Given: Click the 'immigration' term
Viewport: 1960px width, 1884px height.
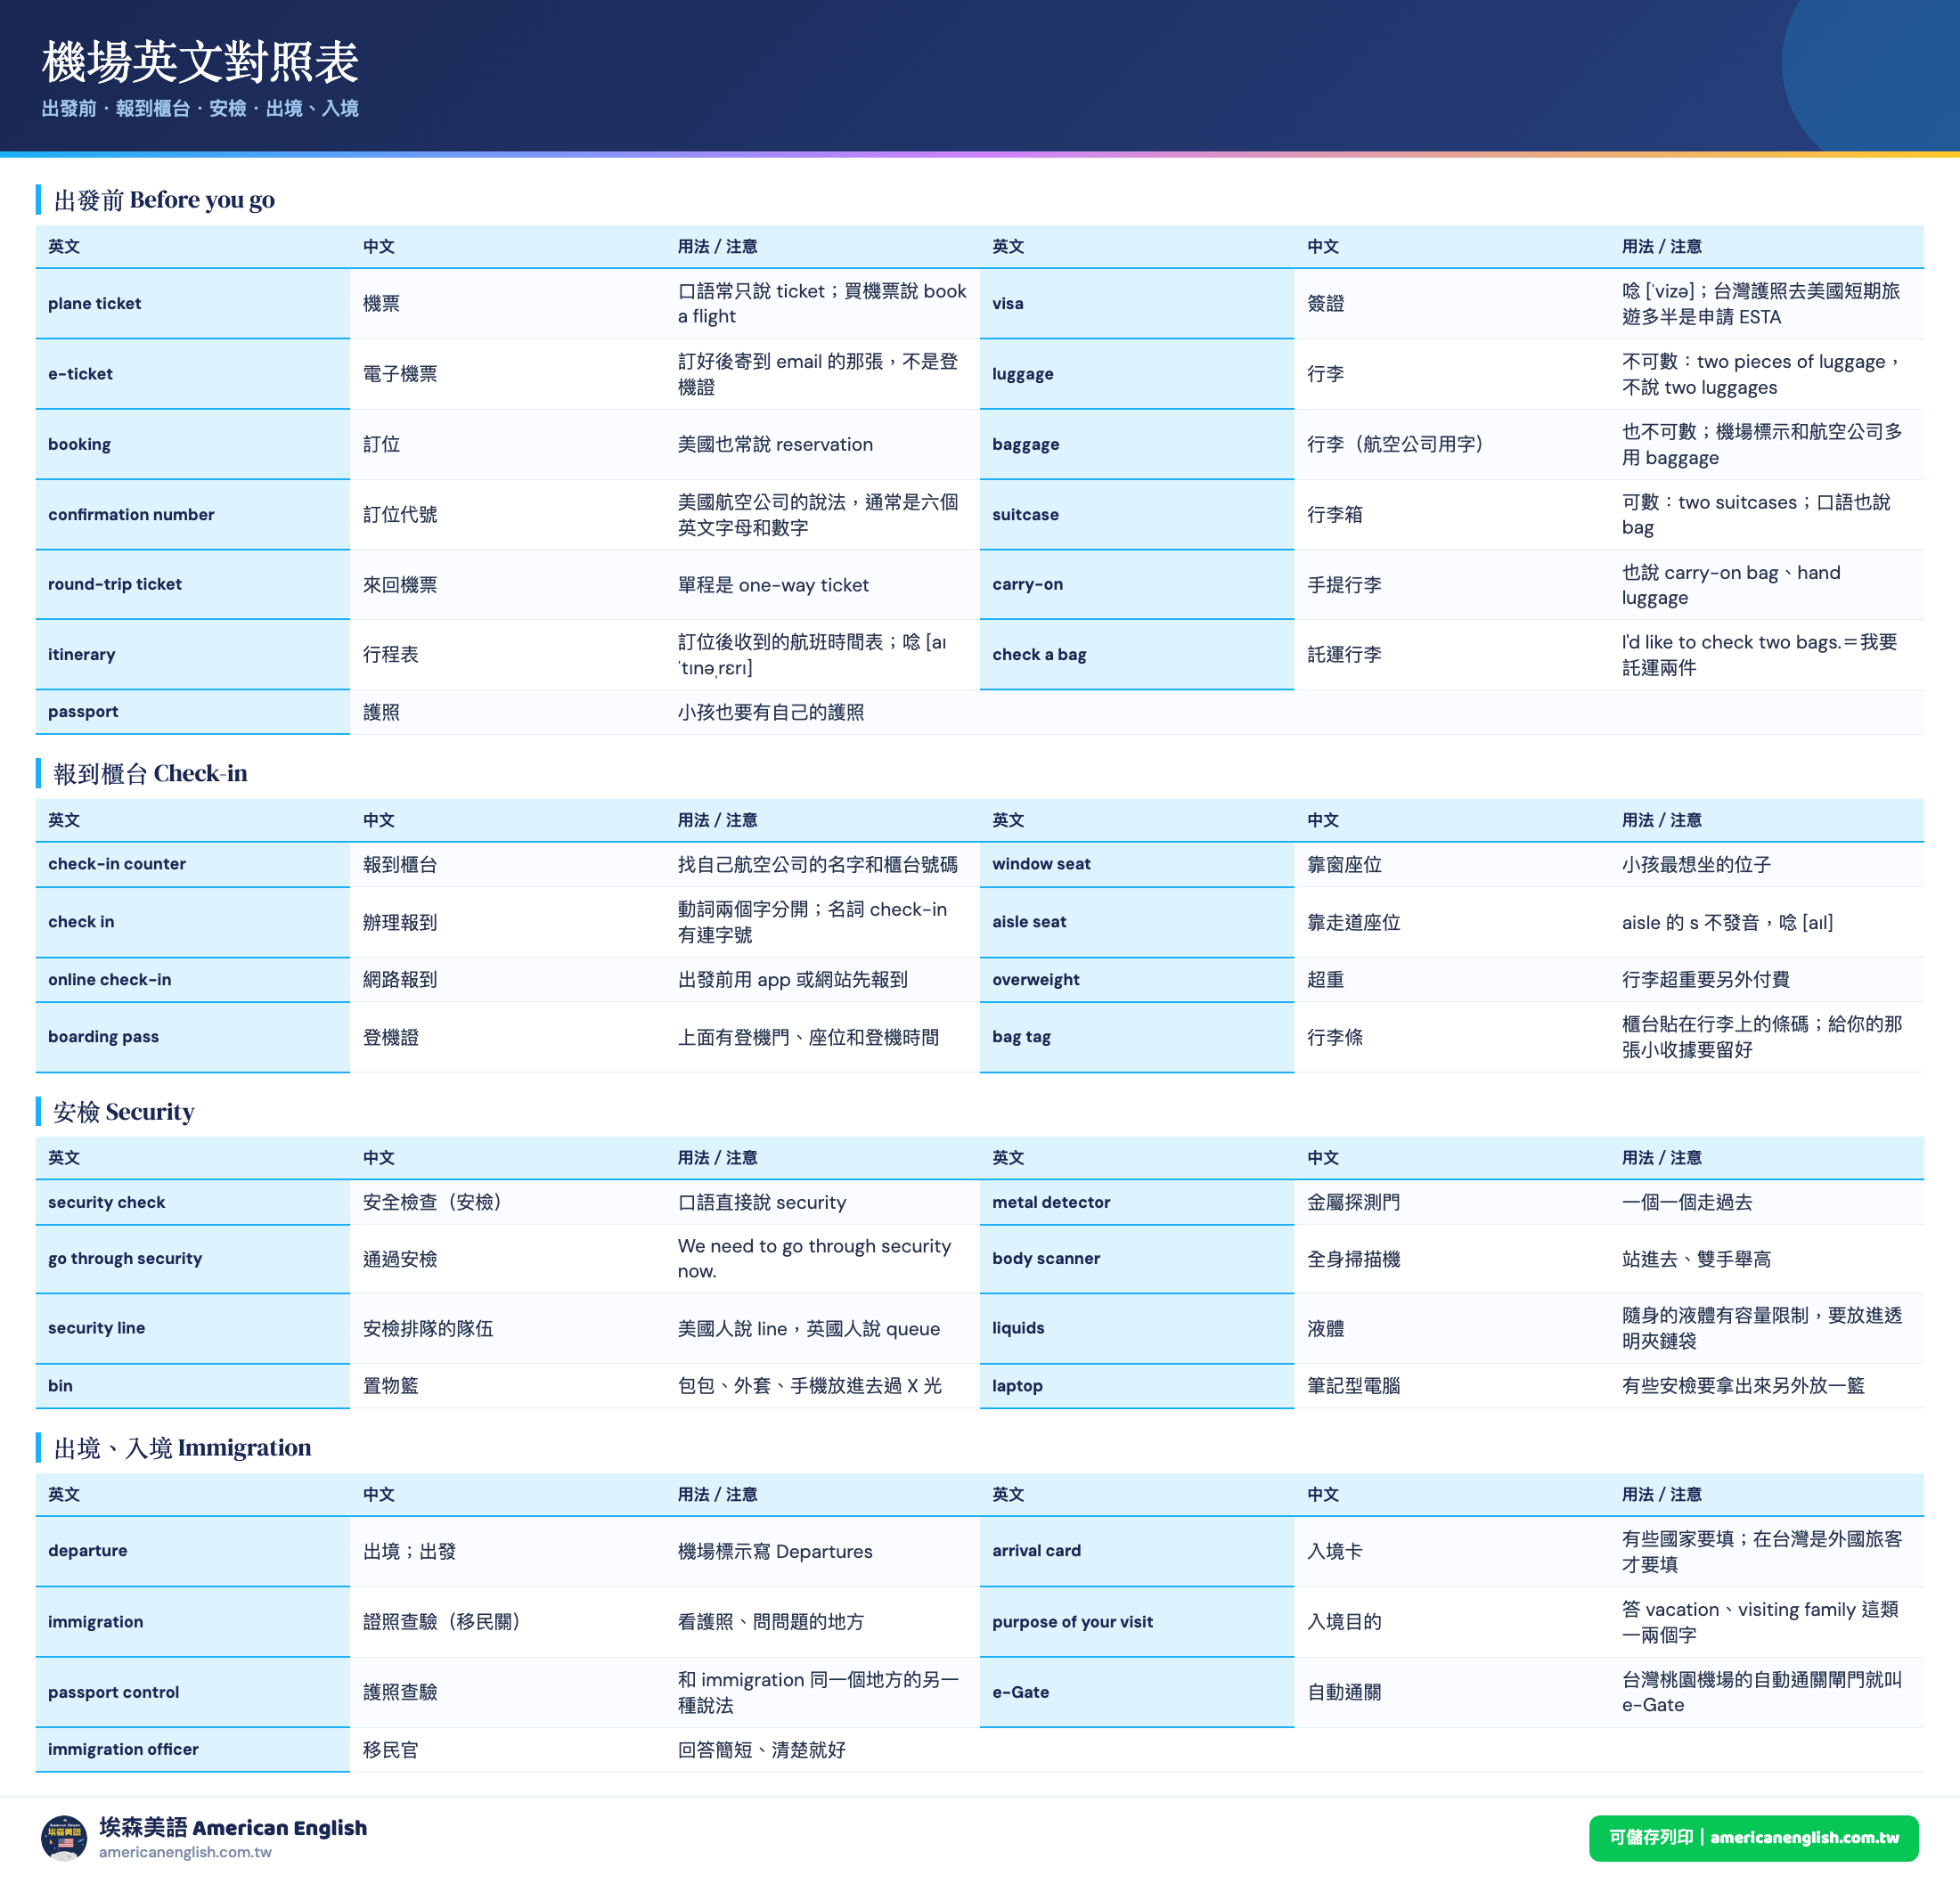Looking at the screenshot, I should (95, 1622).
